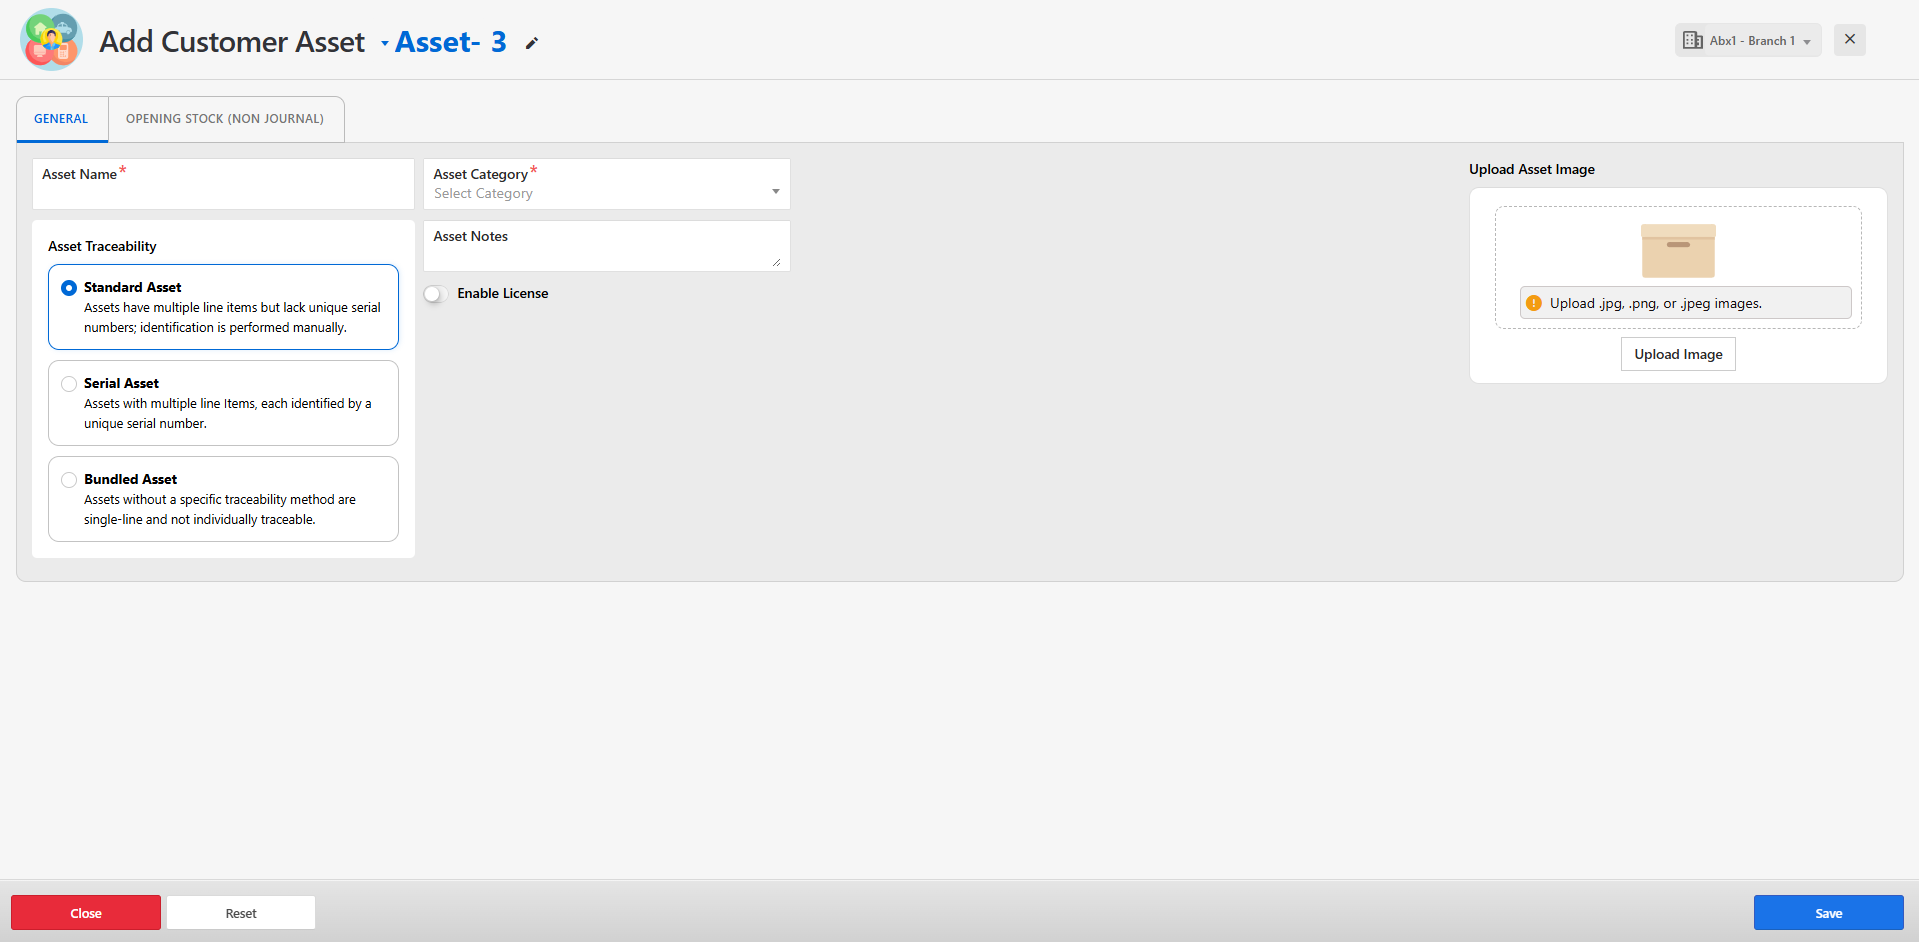Click the pencil edit icon beside Asset- 3
The height and width of the screenshot is (942, 1919).
coord(532,43)
